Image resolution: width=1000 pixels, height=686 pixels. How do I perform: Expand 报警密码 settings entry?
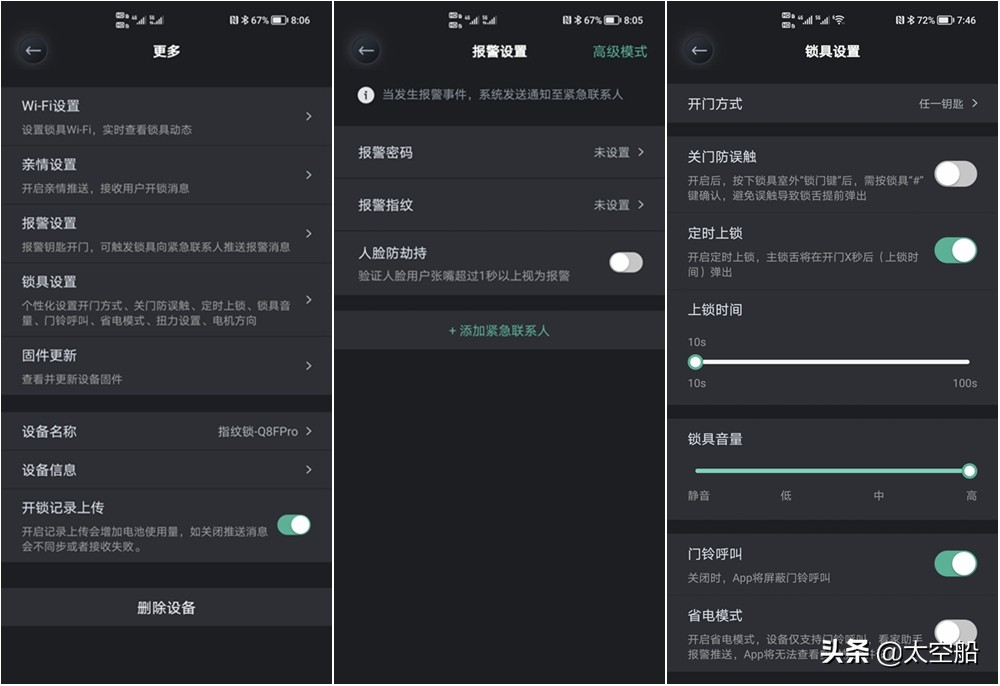coord(497,153)
